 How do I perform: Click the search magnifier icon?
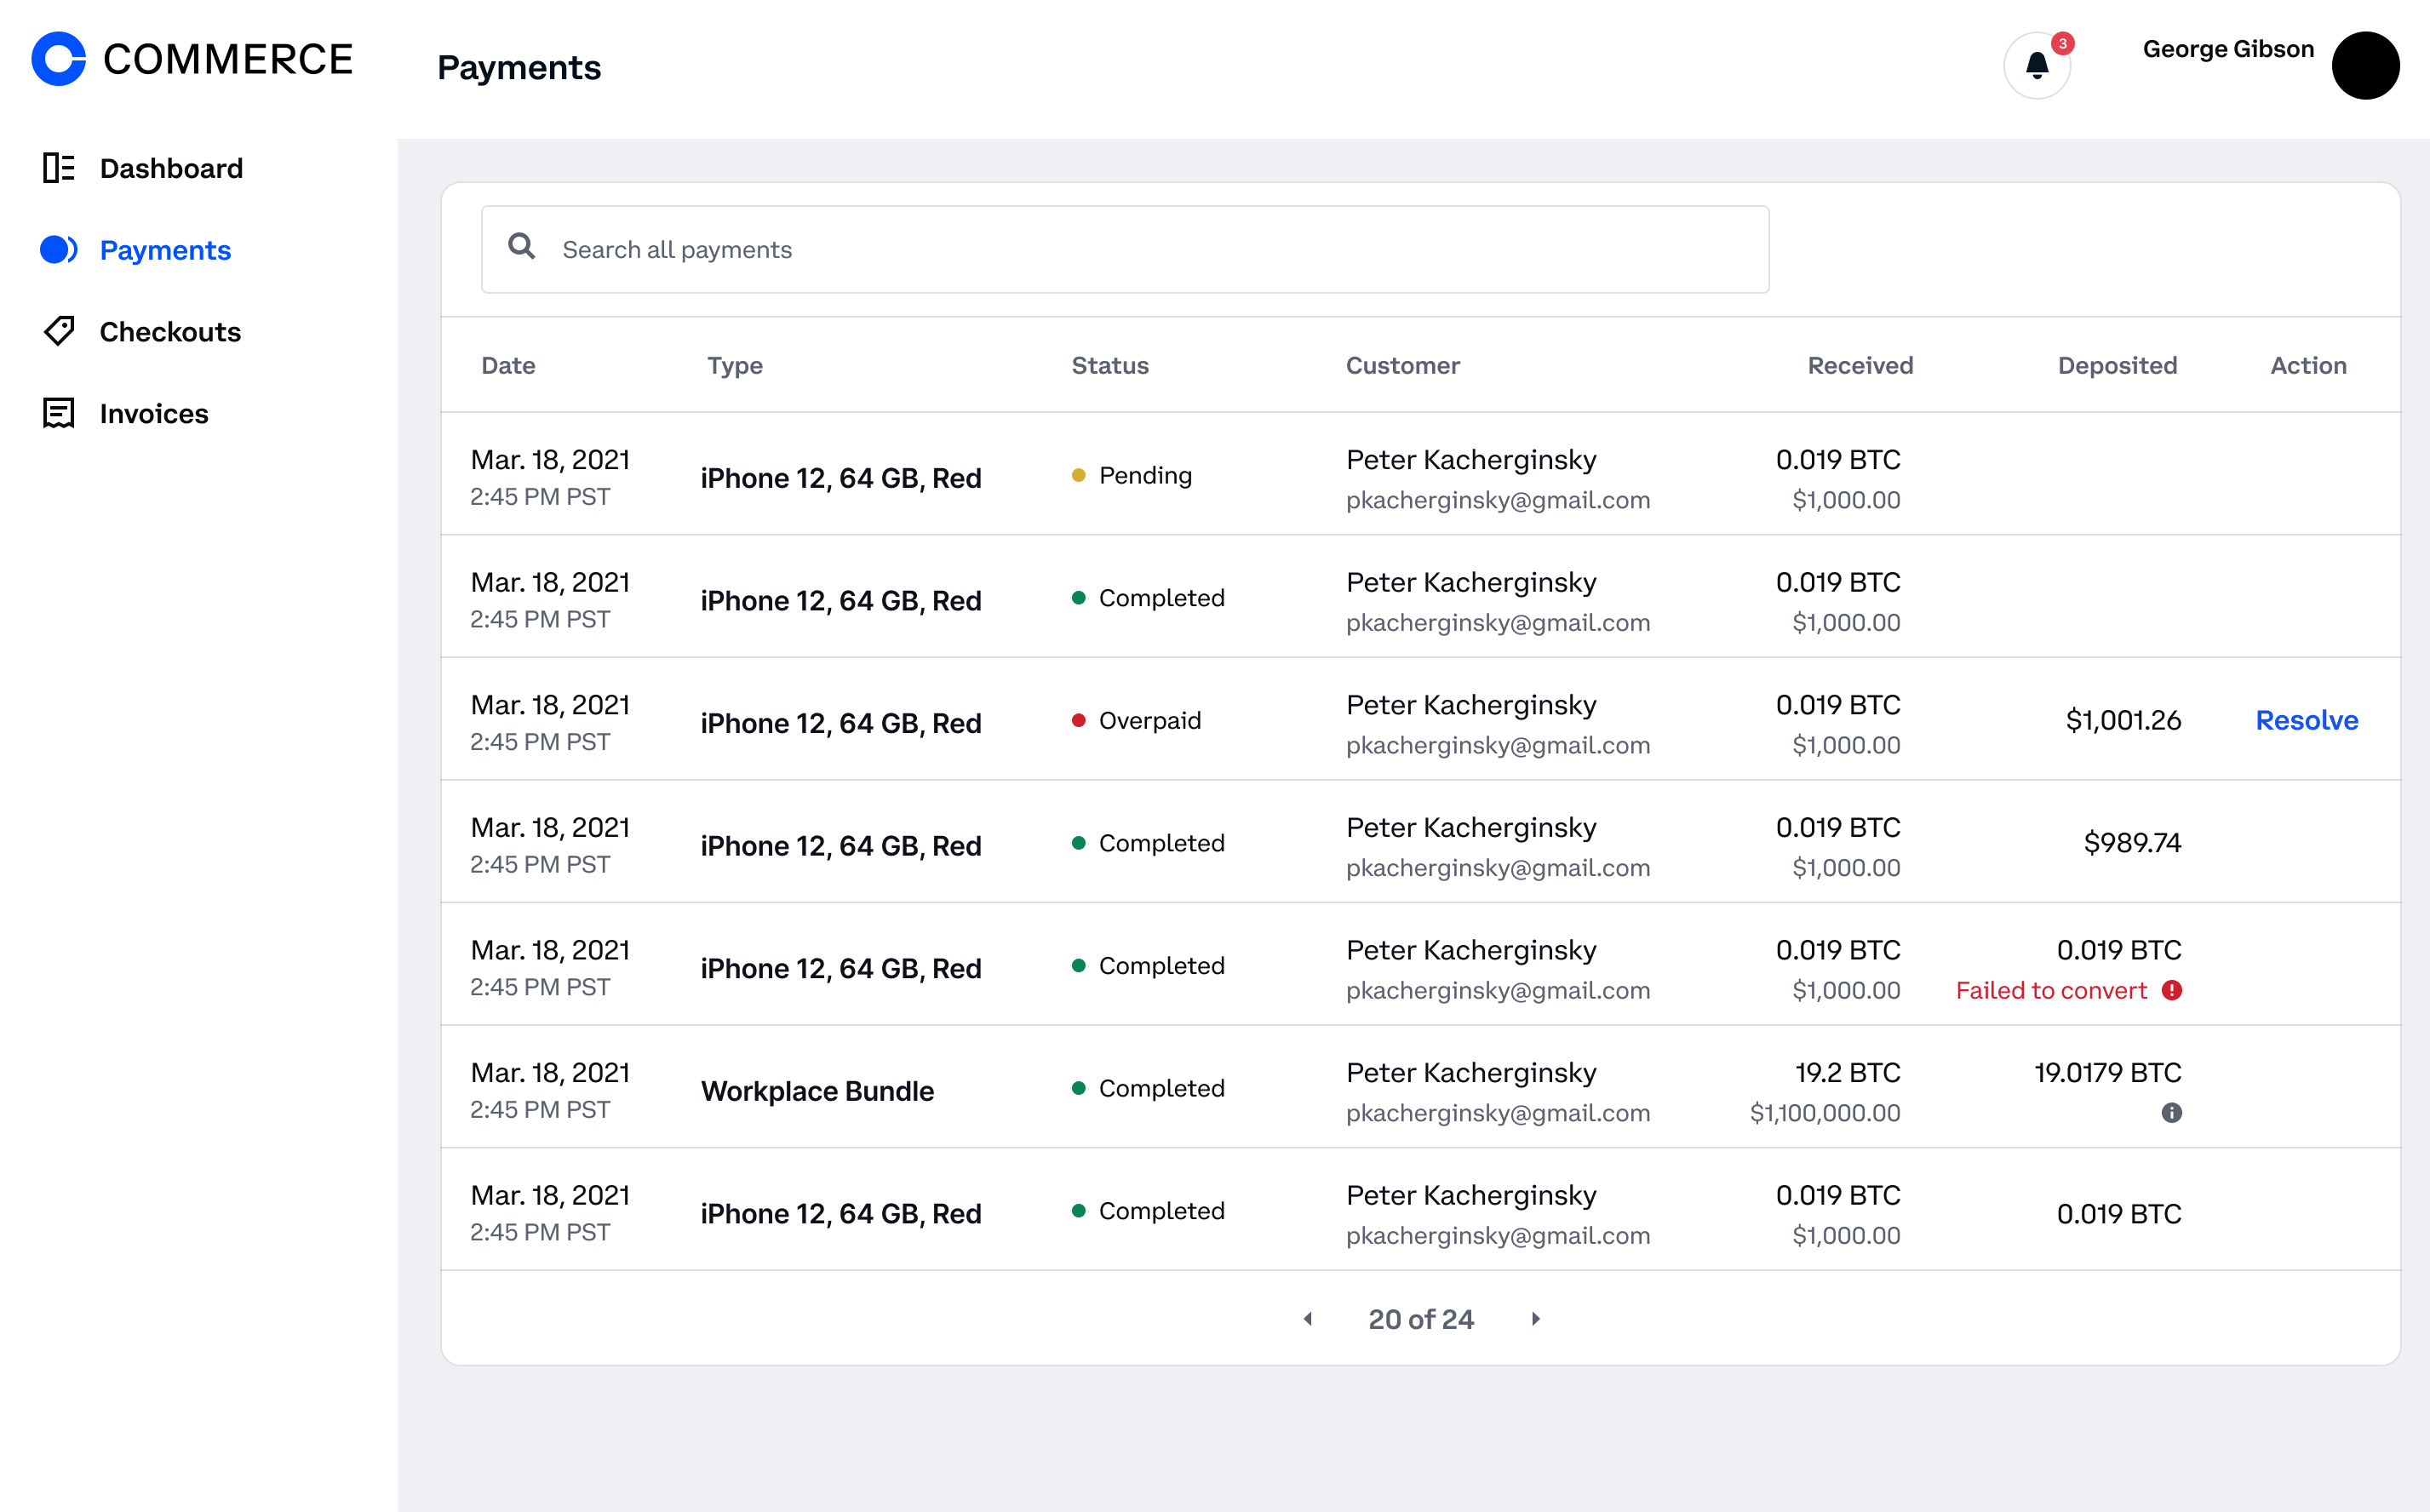click(521, 247)
